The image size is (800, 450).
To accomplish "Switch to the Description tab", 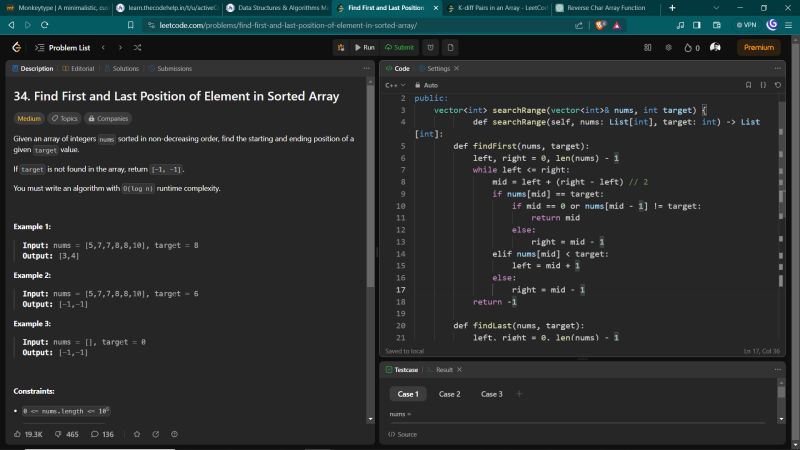I will (32, 68).
